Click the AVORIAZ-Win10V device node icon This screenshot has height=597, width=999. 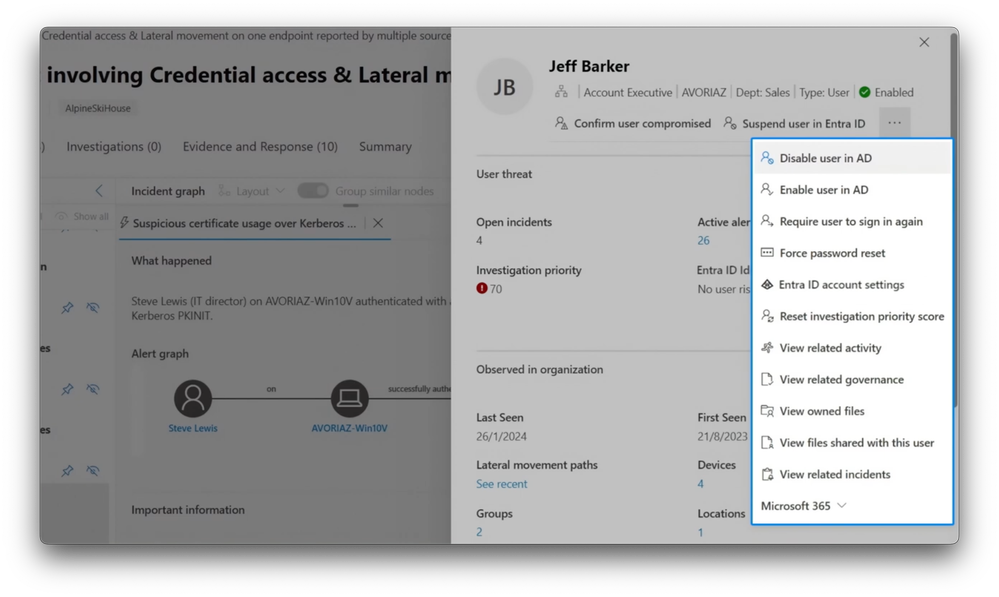point(349,398)
